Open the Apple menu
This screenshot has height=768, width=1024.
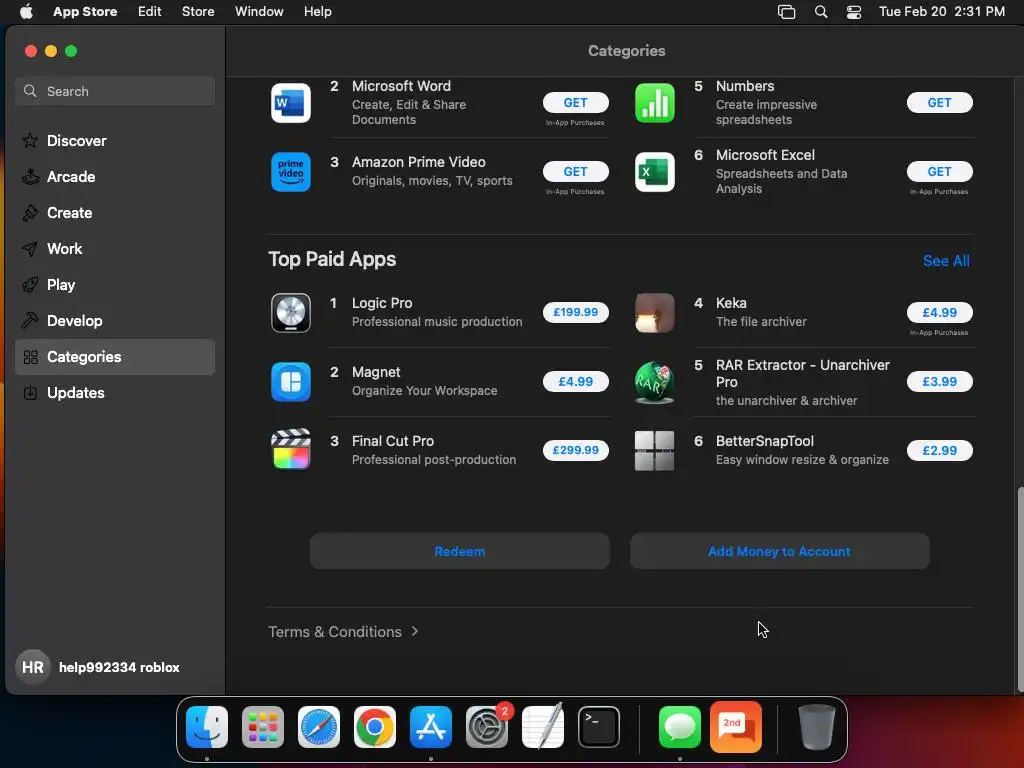[26, 12]
